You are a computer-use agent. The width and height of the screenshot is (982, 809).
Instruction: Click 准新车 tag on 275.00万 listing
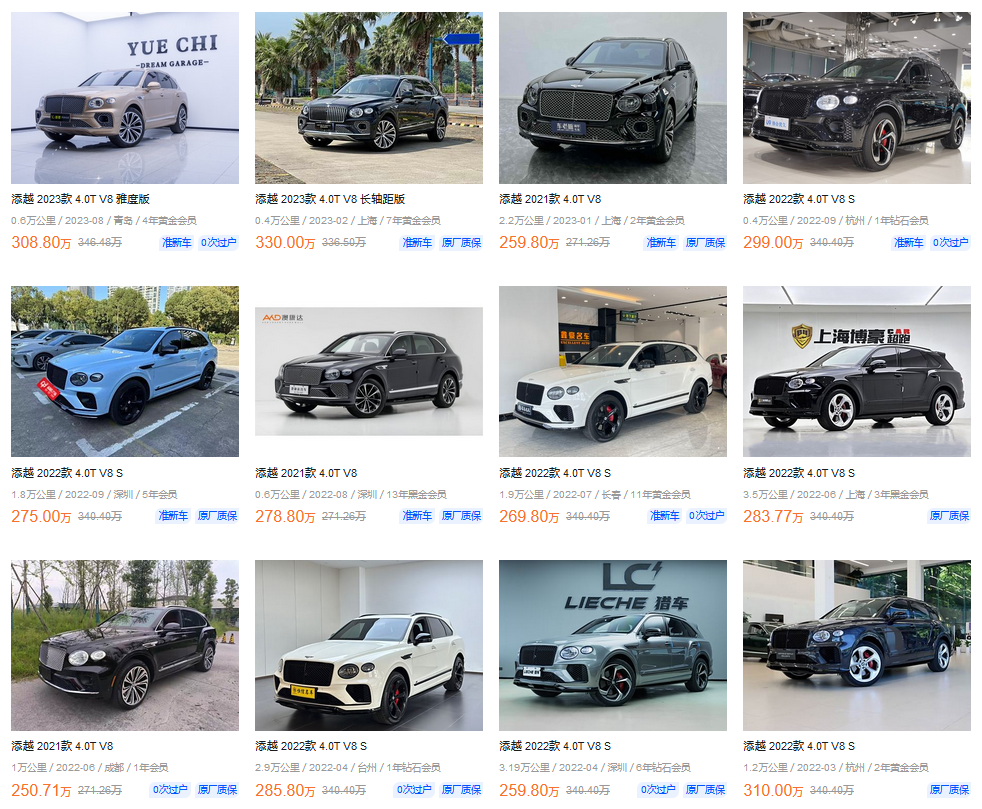173,516
